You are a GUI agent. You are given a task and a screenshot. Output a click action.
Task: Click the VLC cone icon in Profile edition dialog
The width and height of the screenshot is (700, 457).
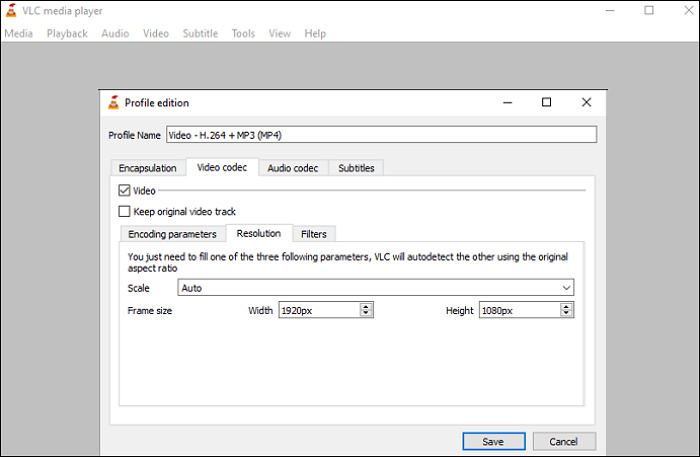point(114,102)
